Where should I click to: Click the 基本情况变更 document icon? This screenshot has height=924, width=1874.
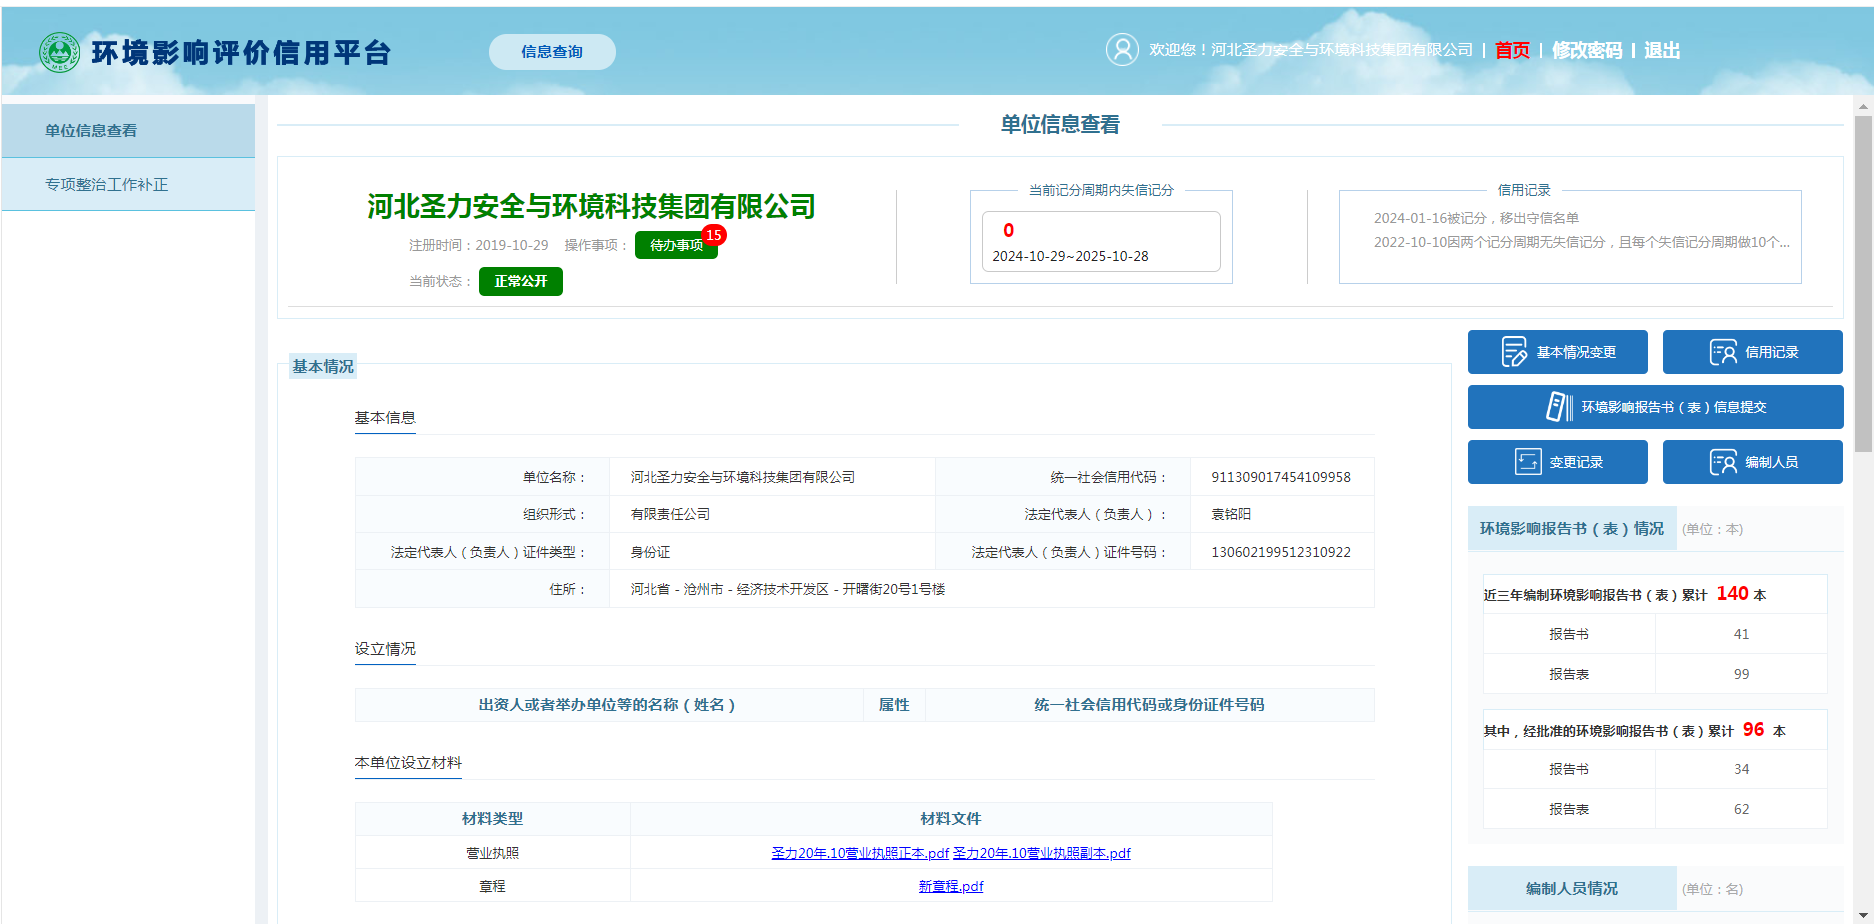click(x=1514, y=352)
